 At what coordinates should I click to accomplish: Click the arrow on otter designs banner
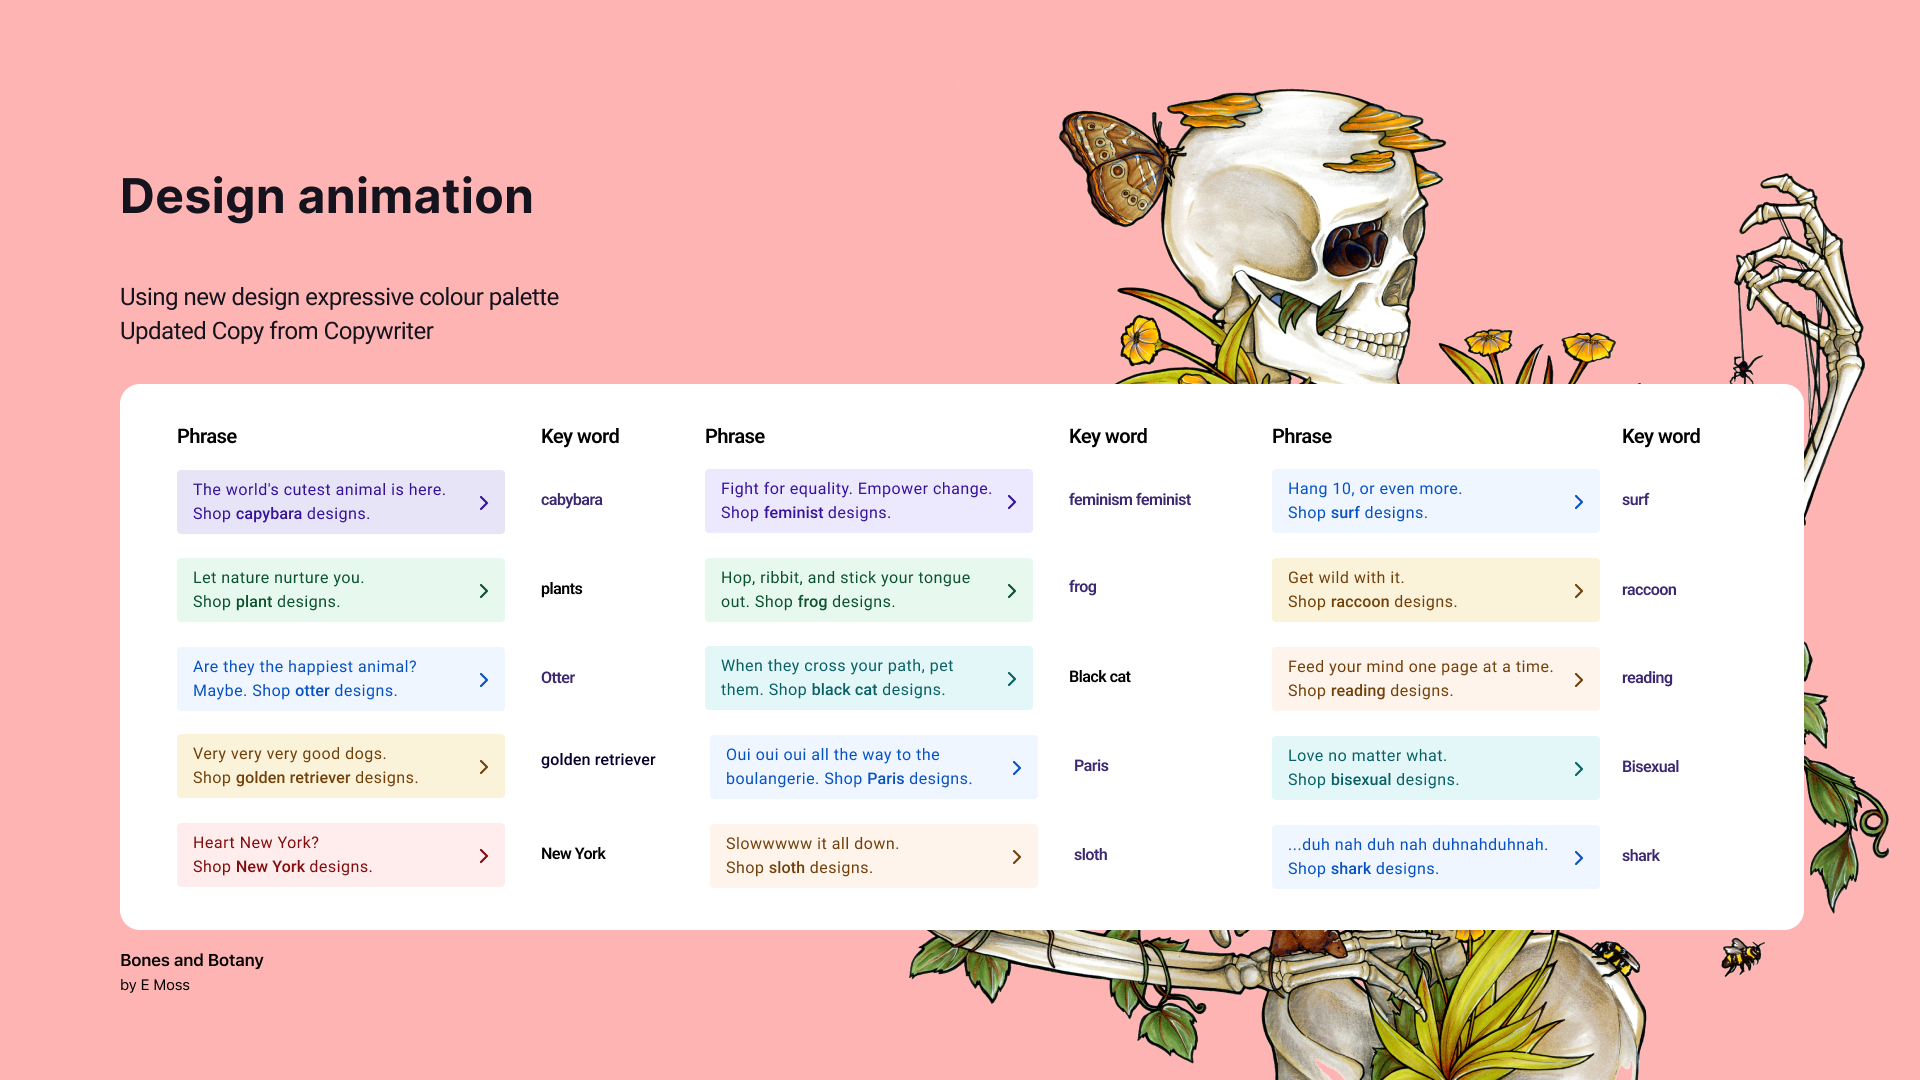pyautogui.click(x=484, y=680)
